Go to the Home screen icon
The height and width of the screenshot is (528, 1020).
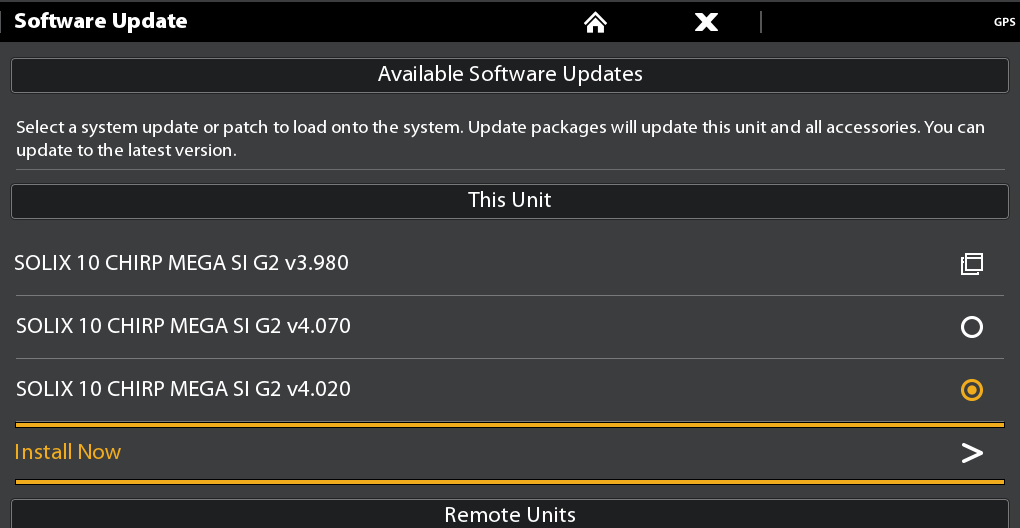595,22
